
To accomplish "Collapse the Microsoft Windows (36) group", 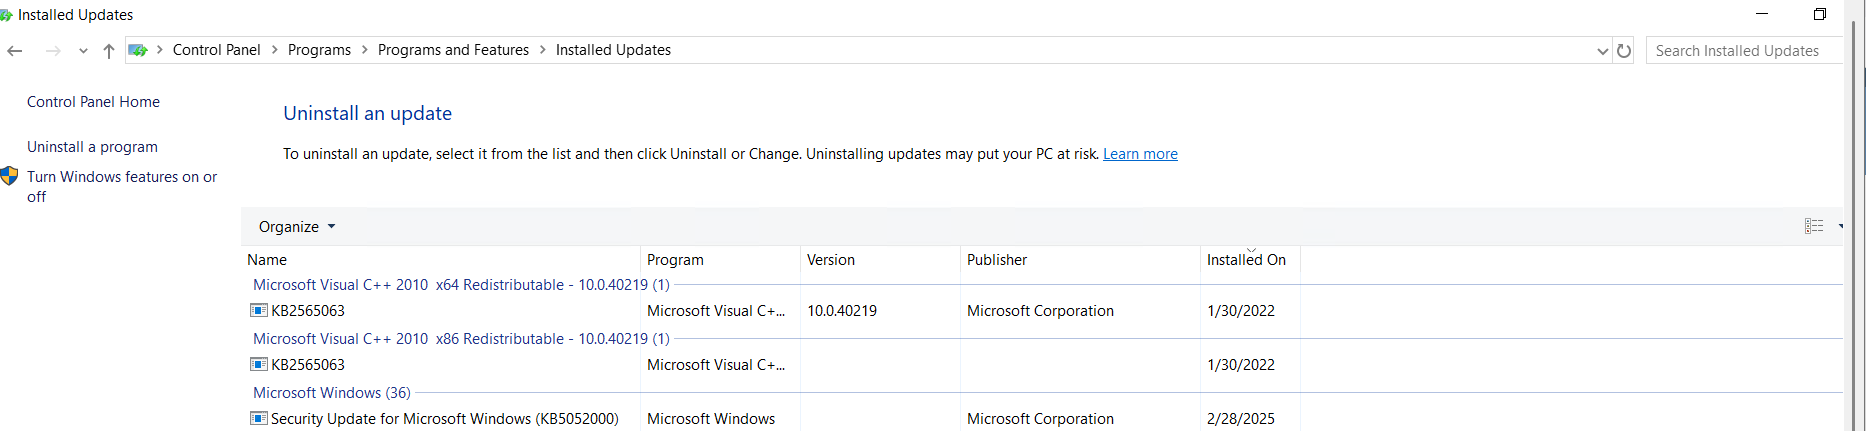I will (332, 393).
